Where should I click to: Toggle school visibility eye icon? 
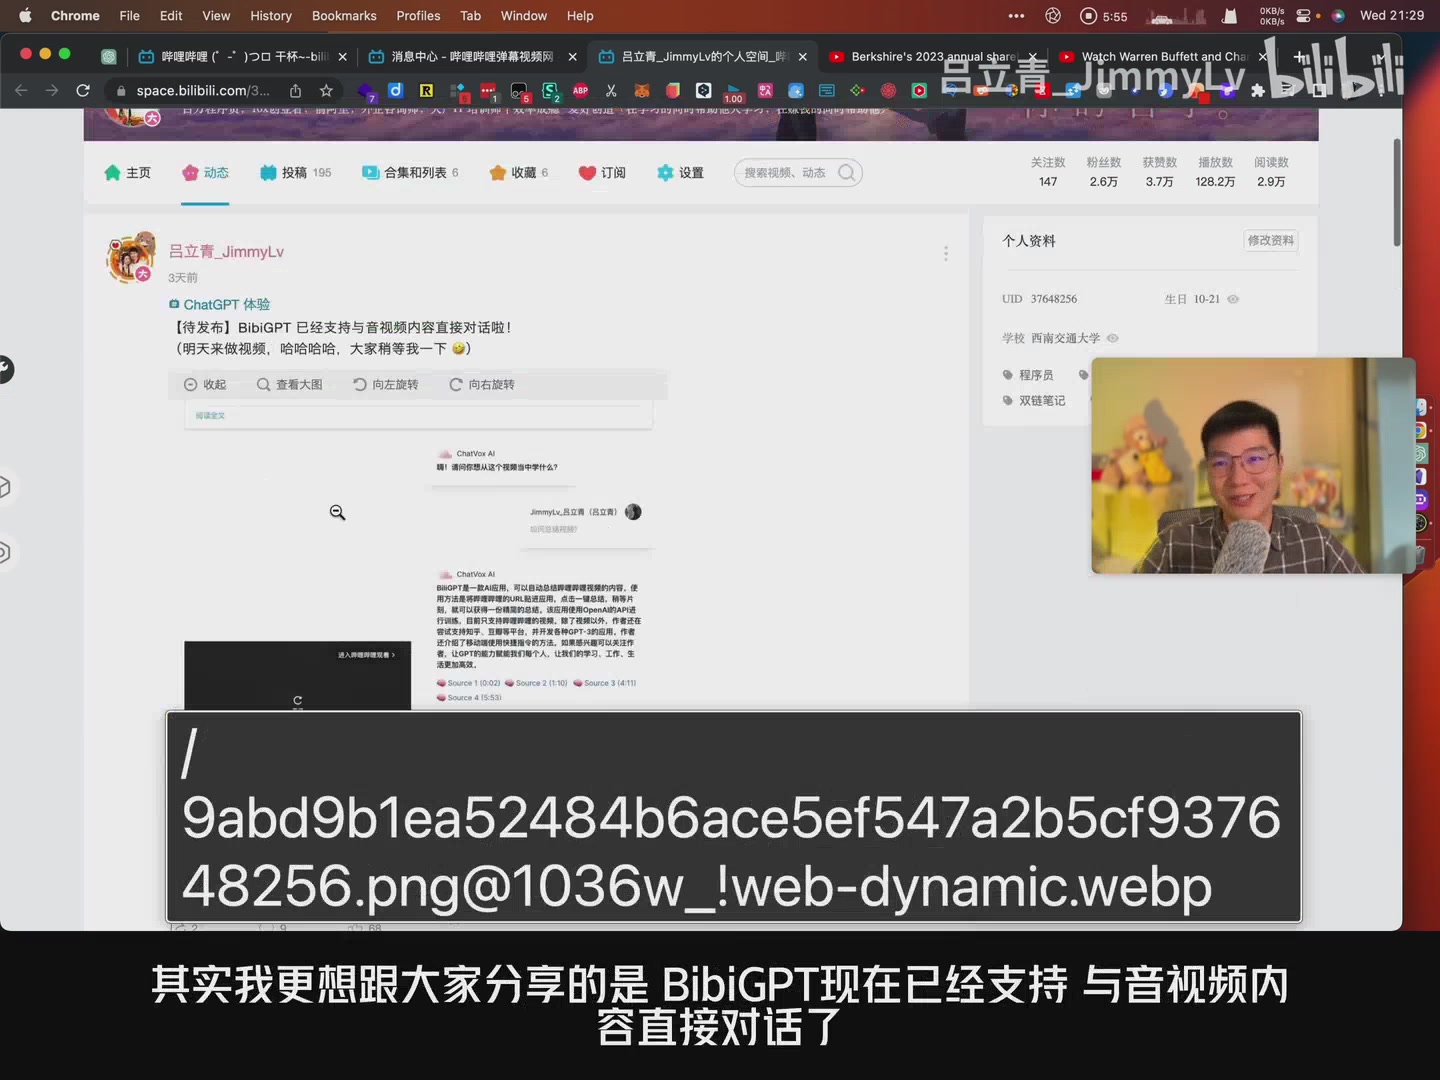pyautogui.click(x=1113, y=338)
